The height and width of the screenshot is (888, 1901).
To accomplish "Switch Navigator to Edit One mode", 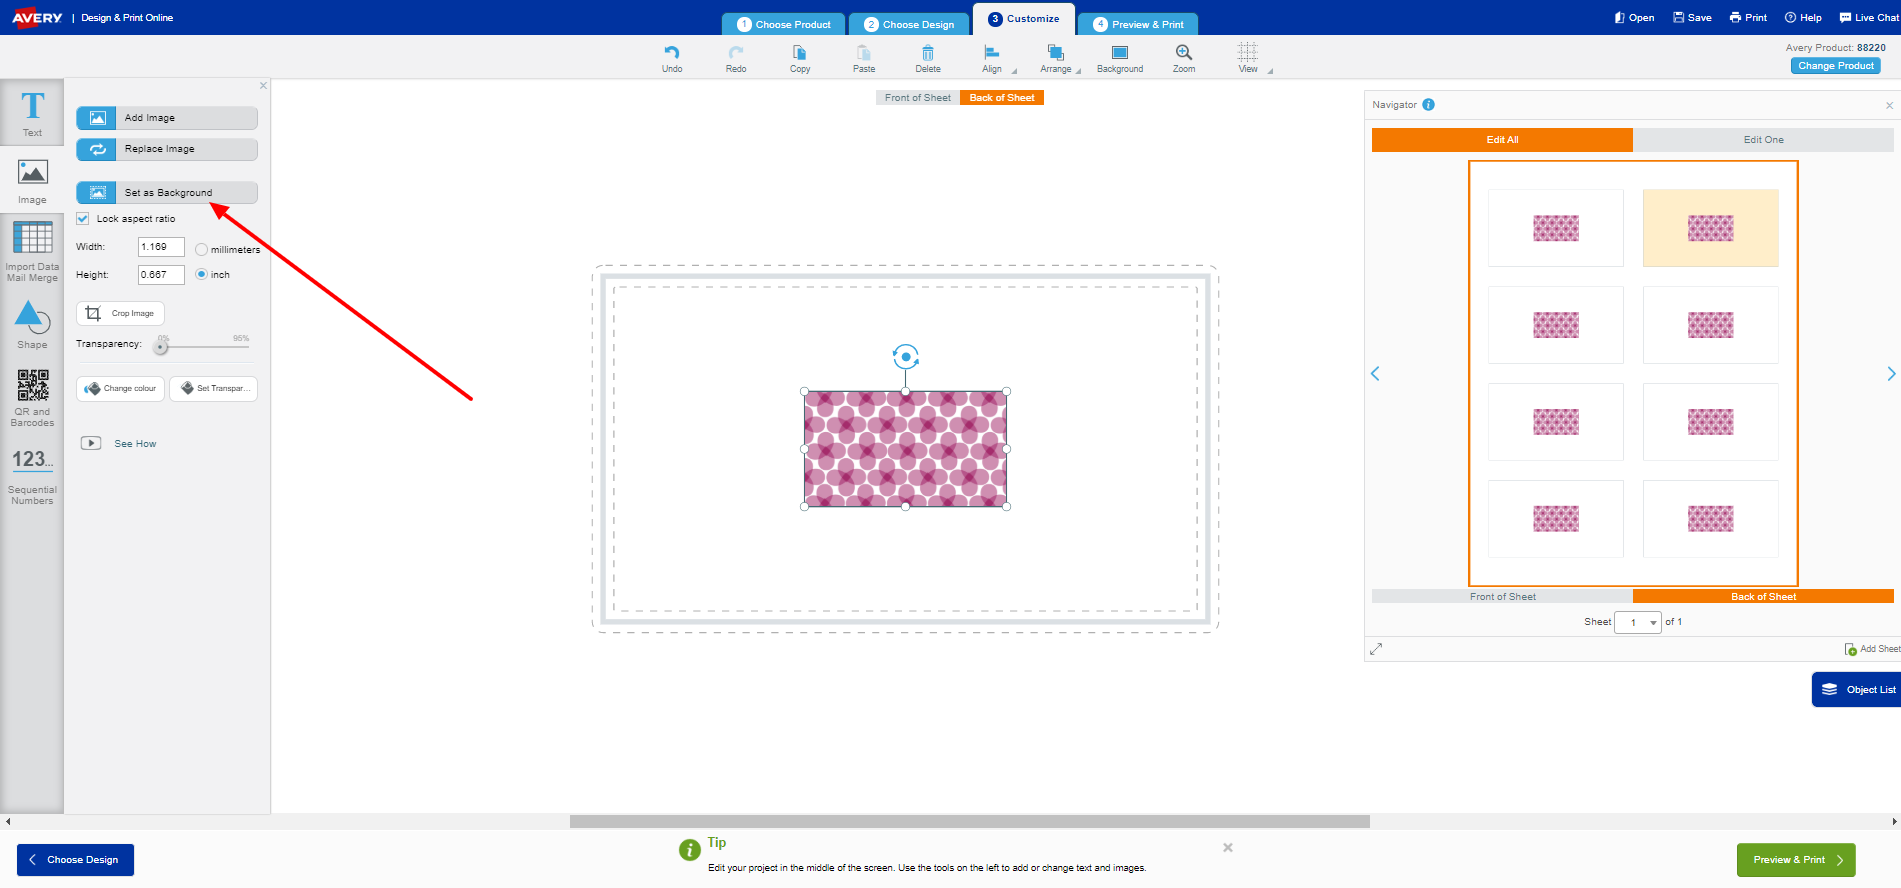I will click(1763, 140).
